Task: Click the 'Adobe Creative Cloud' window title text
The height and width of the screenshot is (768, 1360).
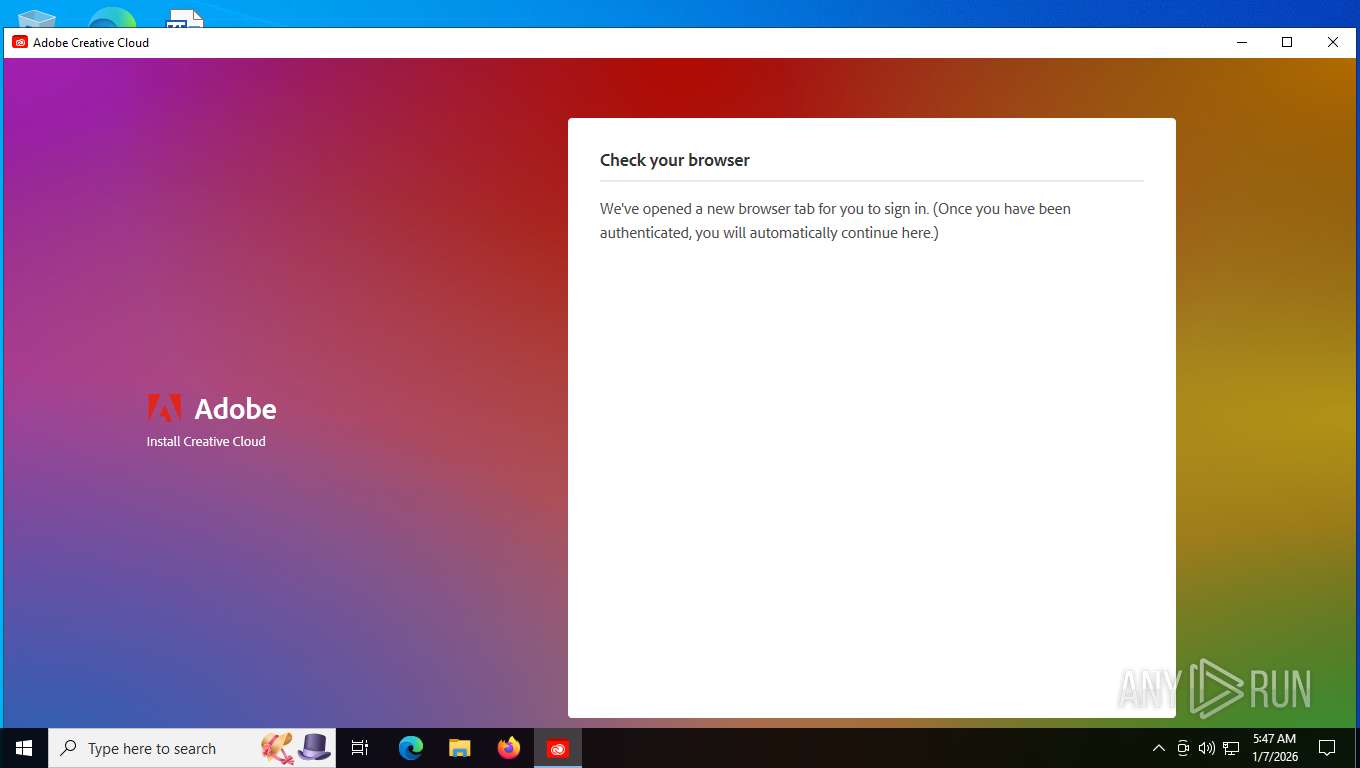Action: [91, 43]
